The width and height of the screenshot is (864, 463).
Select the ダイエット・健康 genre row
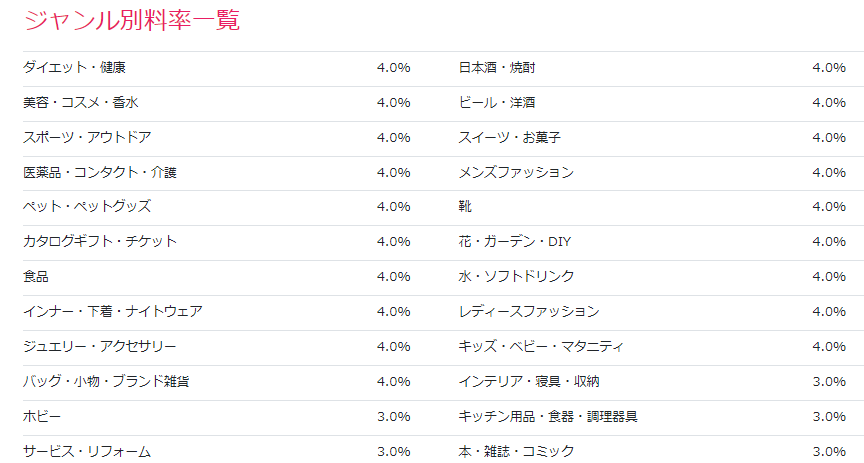click(74, 68)
